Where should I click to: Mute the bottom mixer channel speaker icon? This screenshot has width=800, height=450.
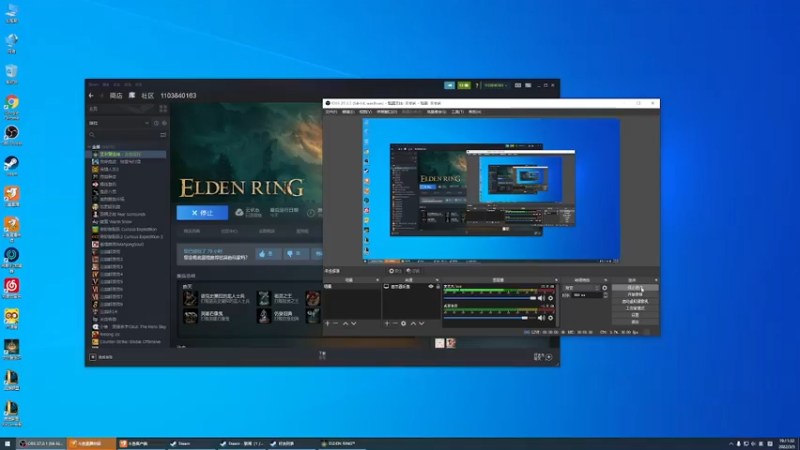[x=541, y=318]
